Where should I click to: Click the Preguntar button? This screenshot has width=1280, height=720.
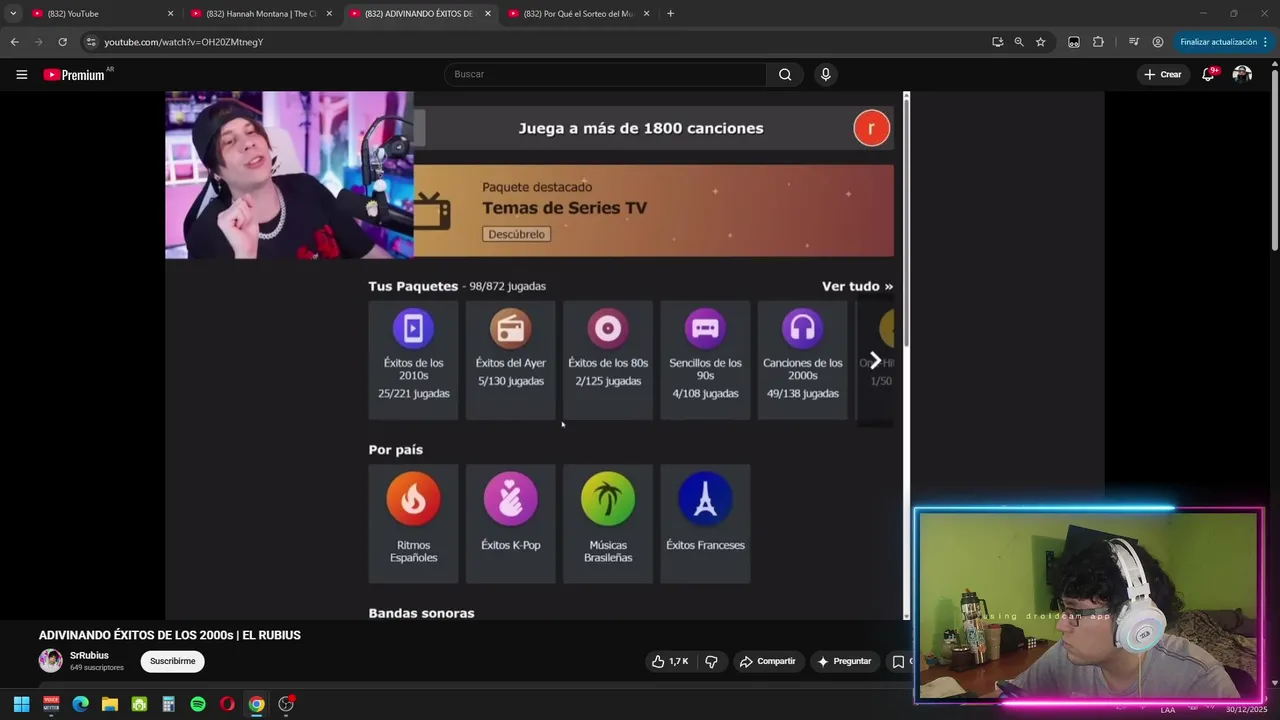tap(844, 661)
